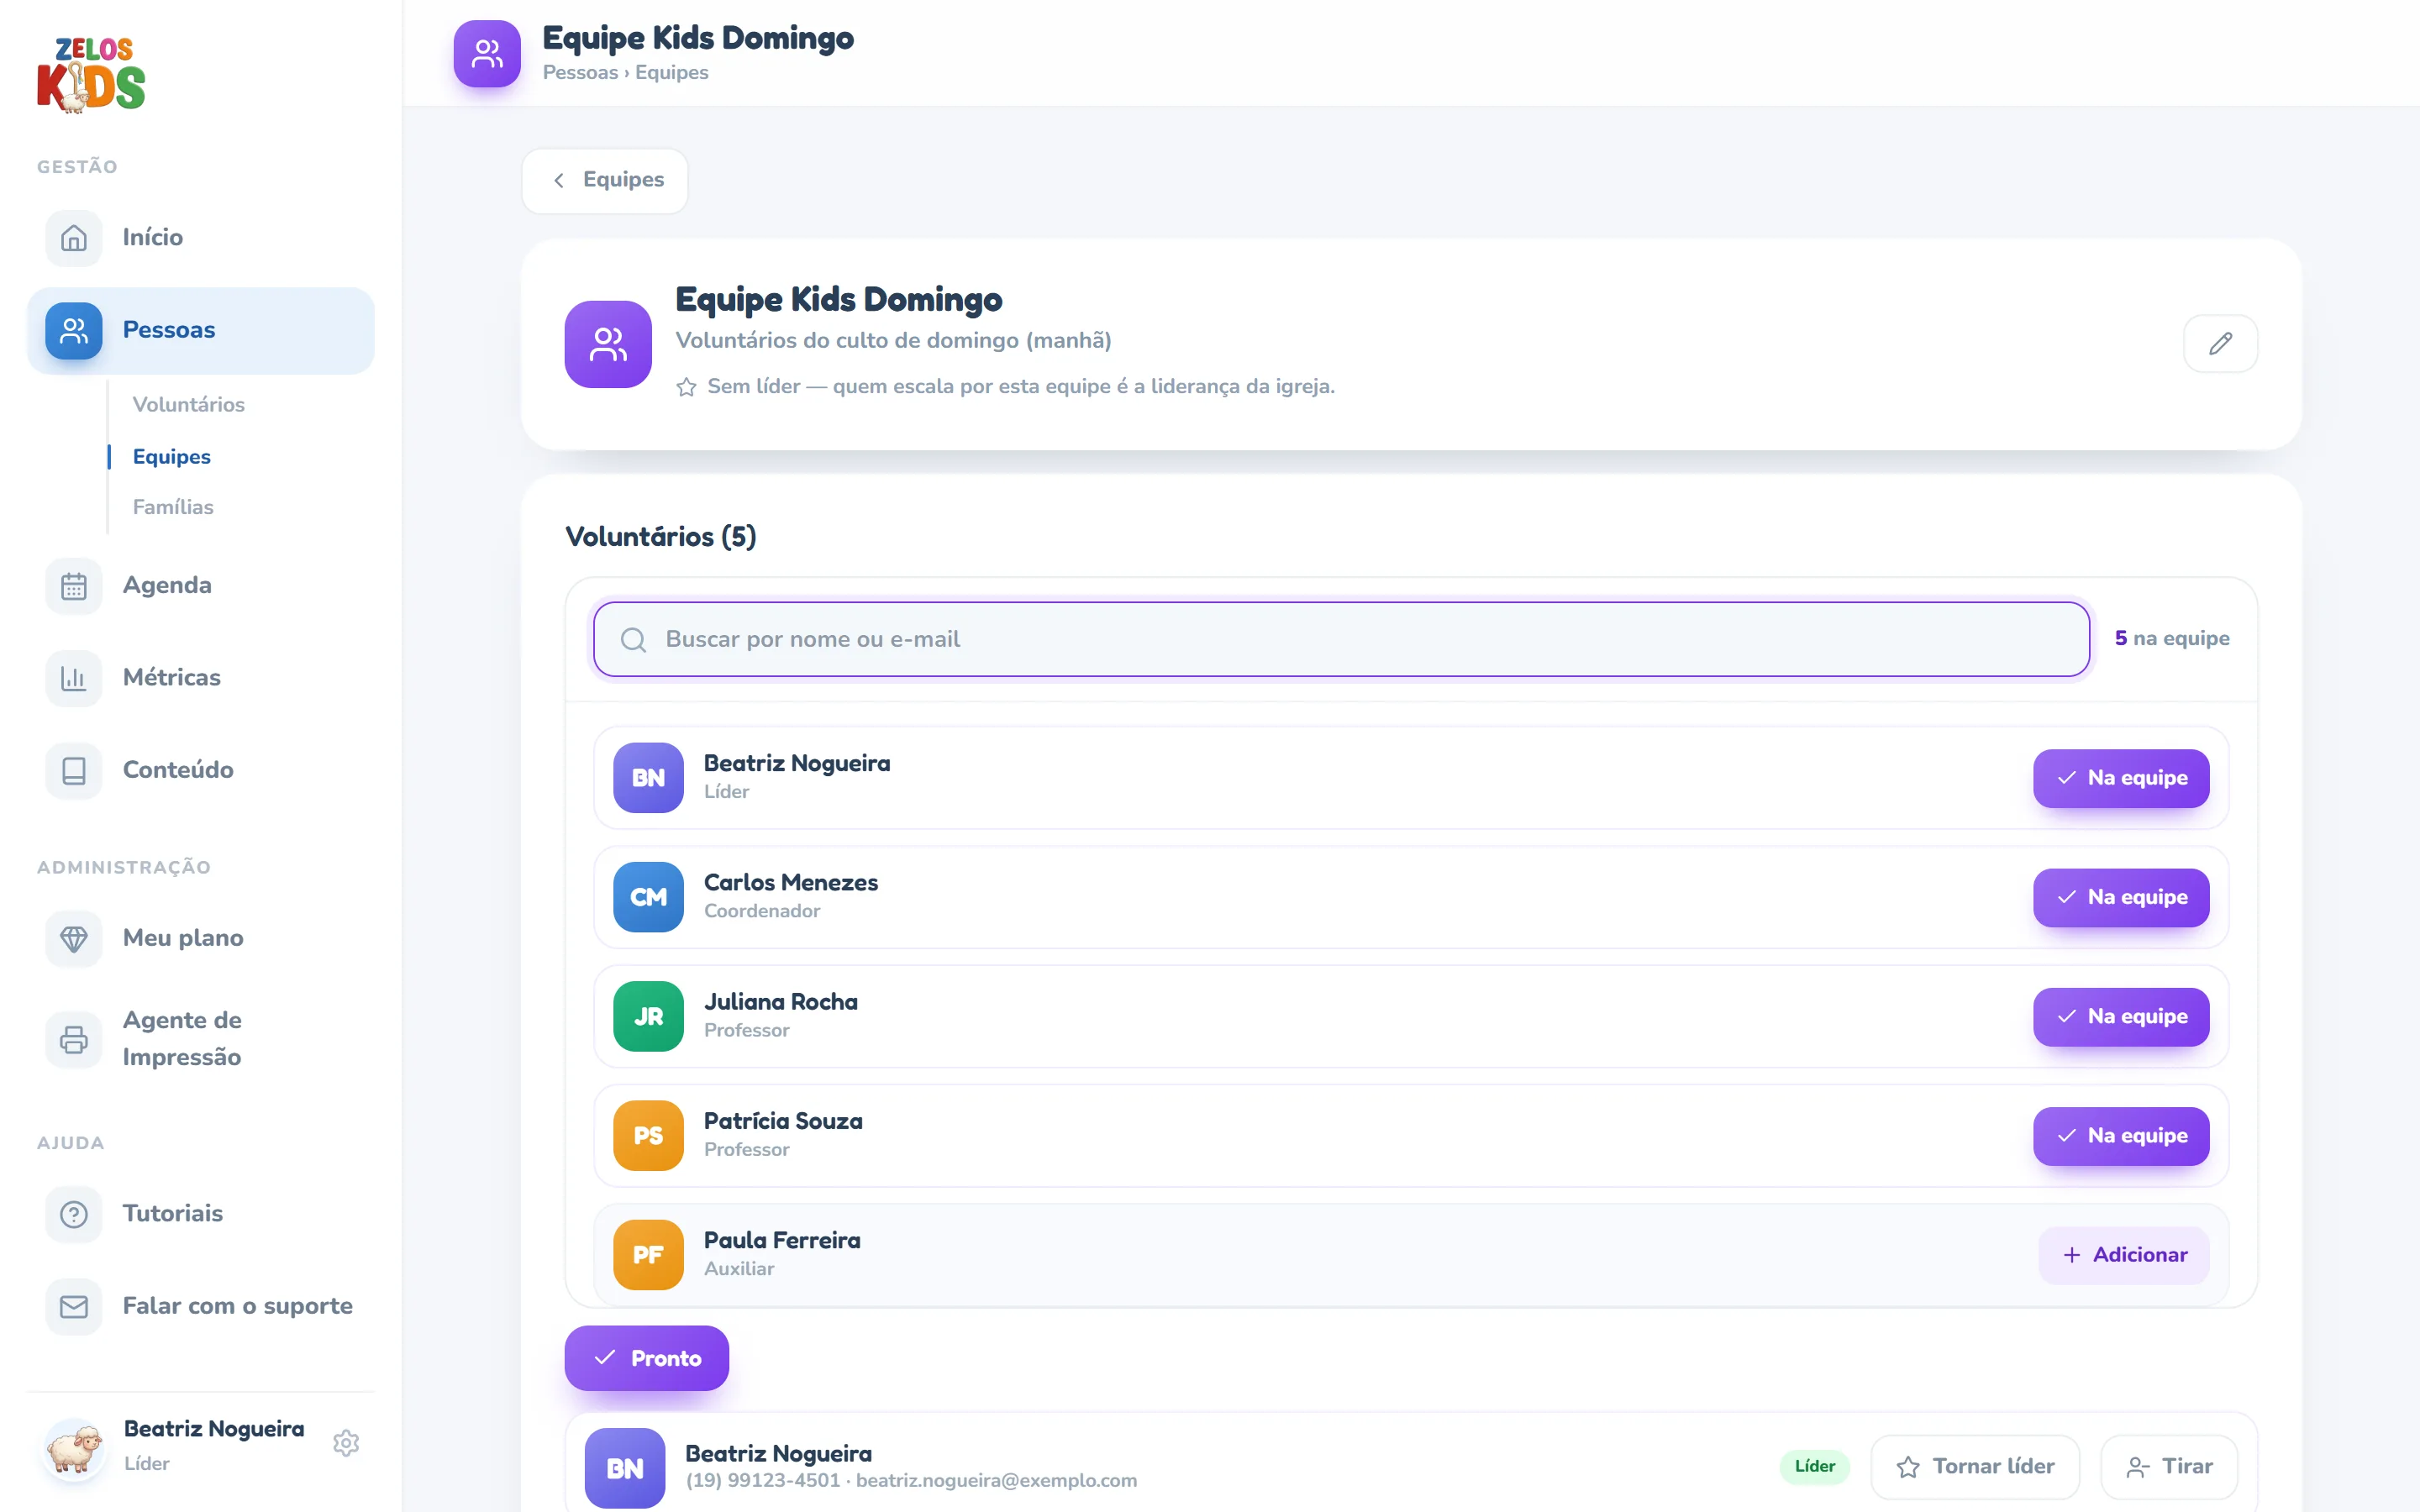This screenshot has height=1512, width=2420.
Task: Toggle Na equipe for Patrícia Souza
Action: point(2121,1135)
